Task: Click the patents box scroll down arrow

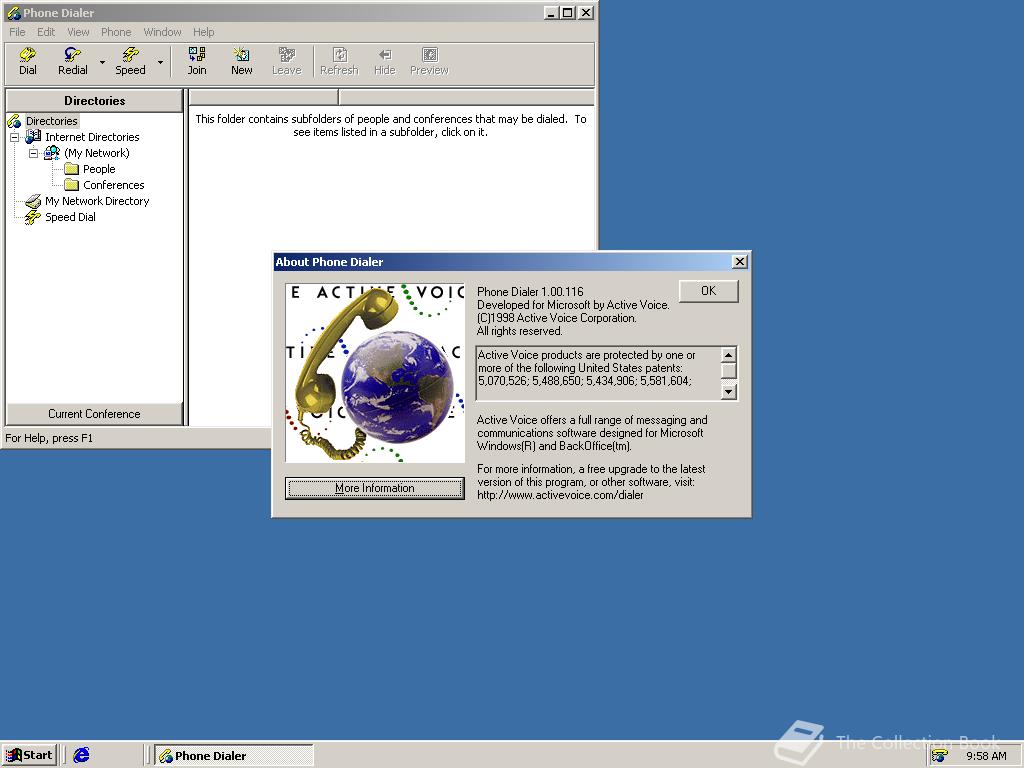Action: [729, 392]
